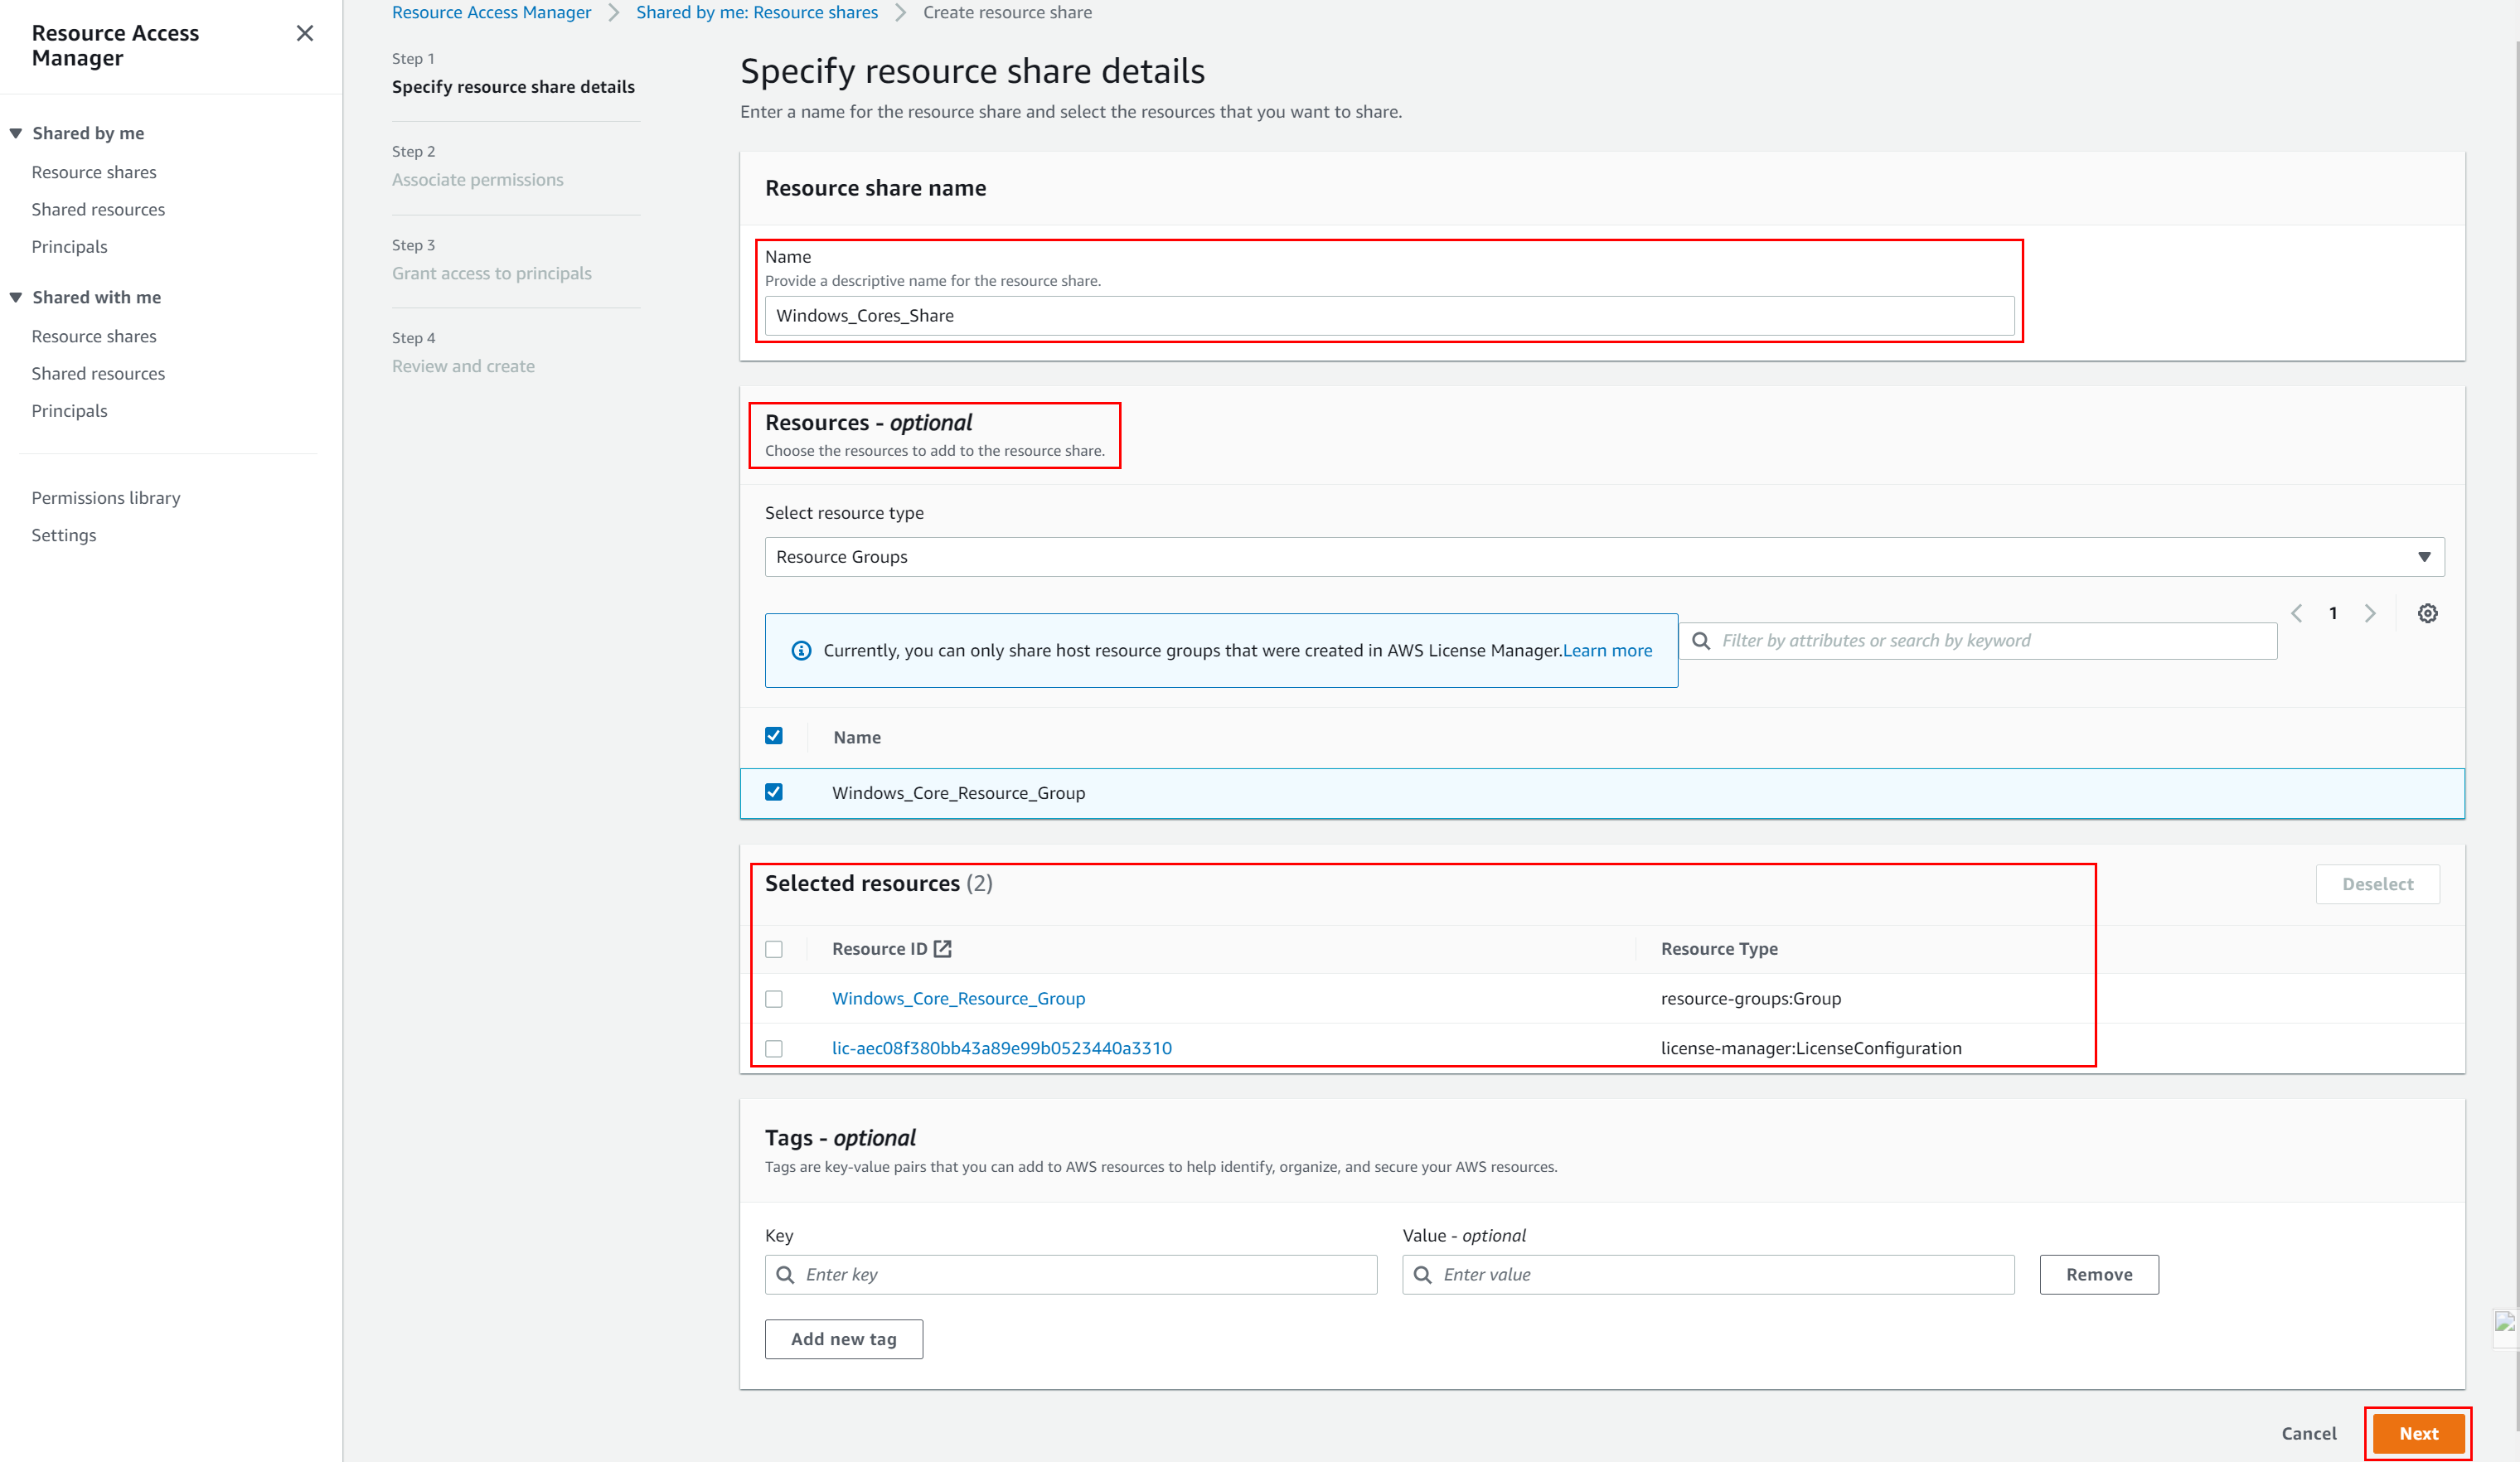Click the search icon in the Key field
This screenshot has width=2520, height=1462.
pyautogui.click(x=786, y=1274)
